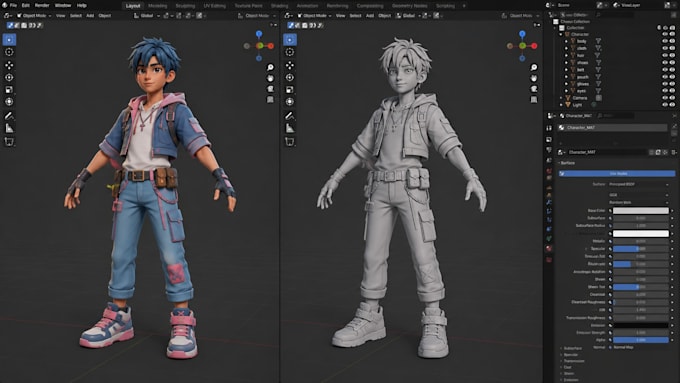680x383 pixels.
Task: Expand the Light tree item
Action: point(561,105)
